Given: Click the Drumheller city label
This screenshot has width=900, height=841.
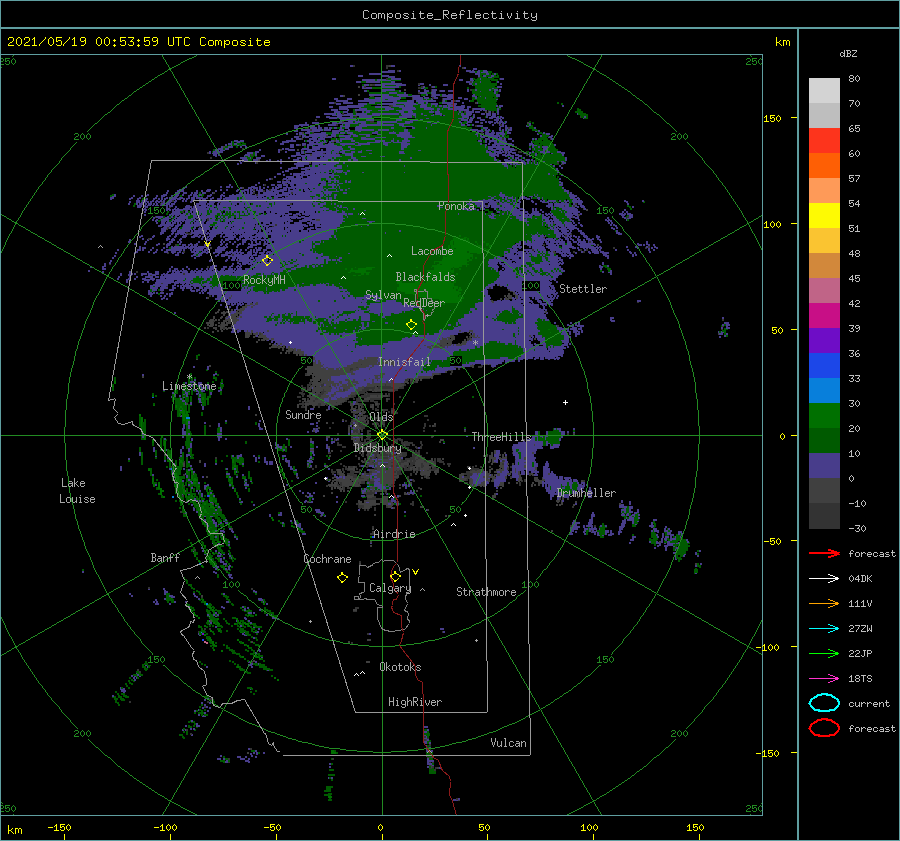Looking at the screenshot, I should [x=586, y=493].
